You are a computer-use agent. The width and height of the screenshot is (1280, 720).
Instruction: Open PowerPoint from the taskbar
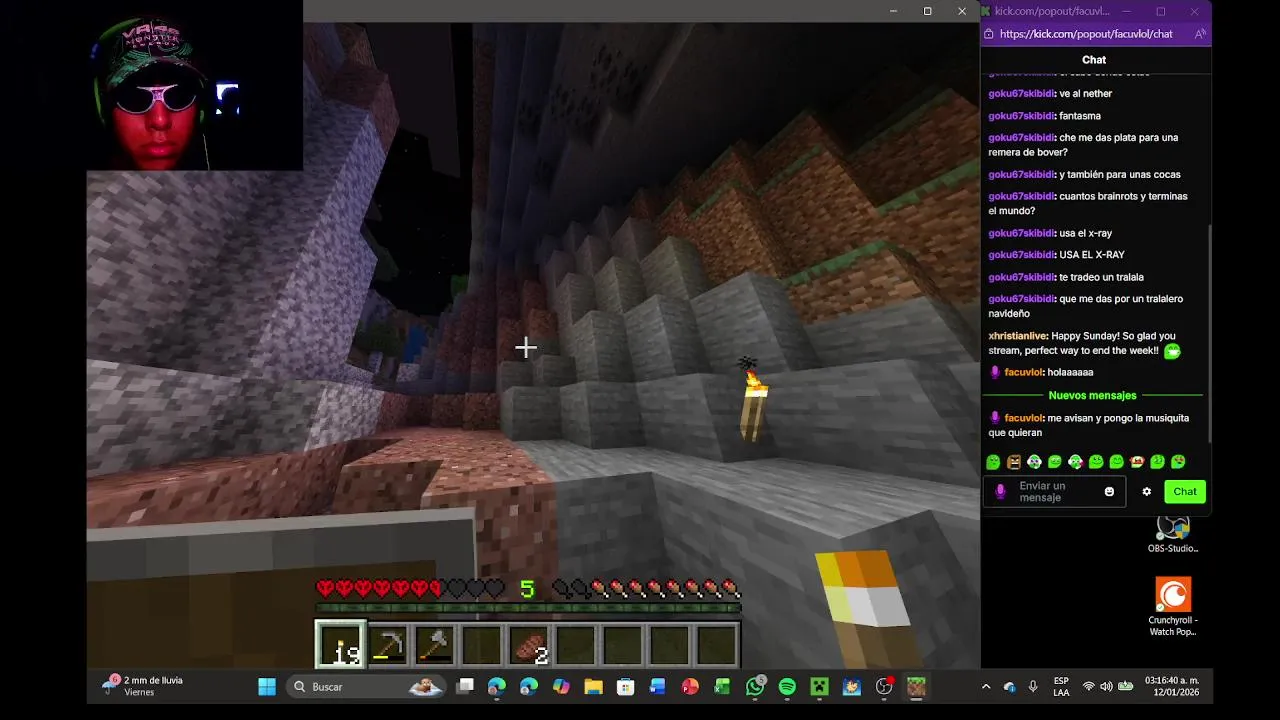pyautogui.click(x=690, y=687)
